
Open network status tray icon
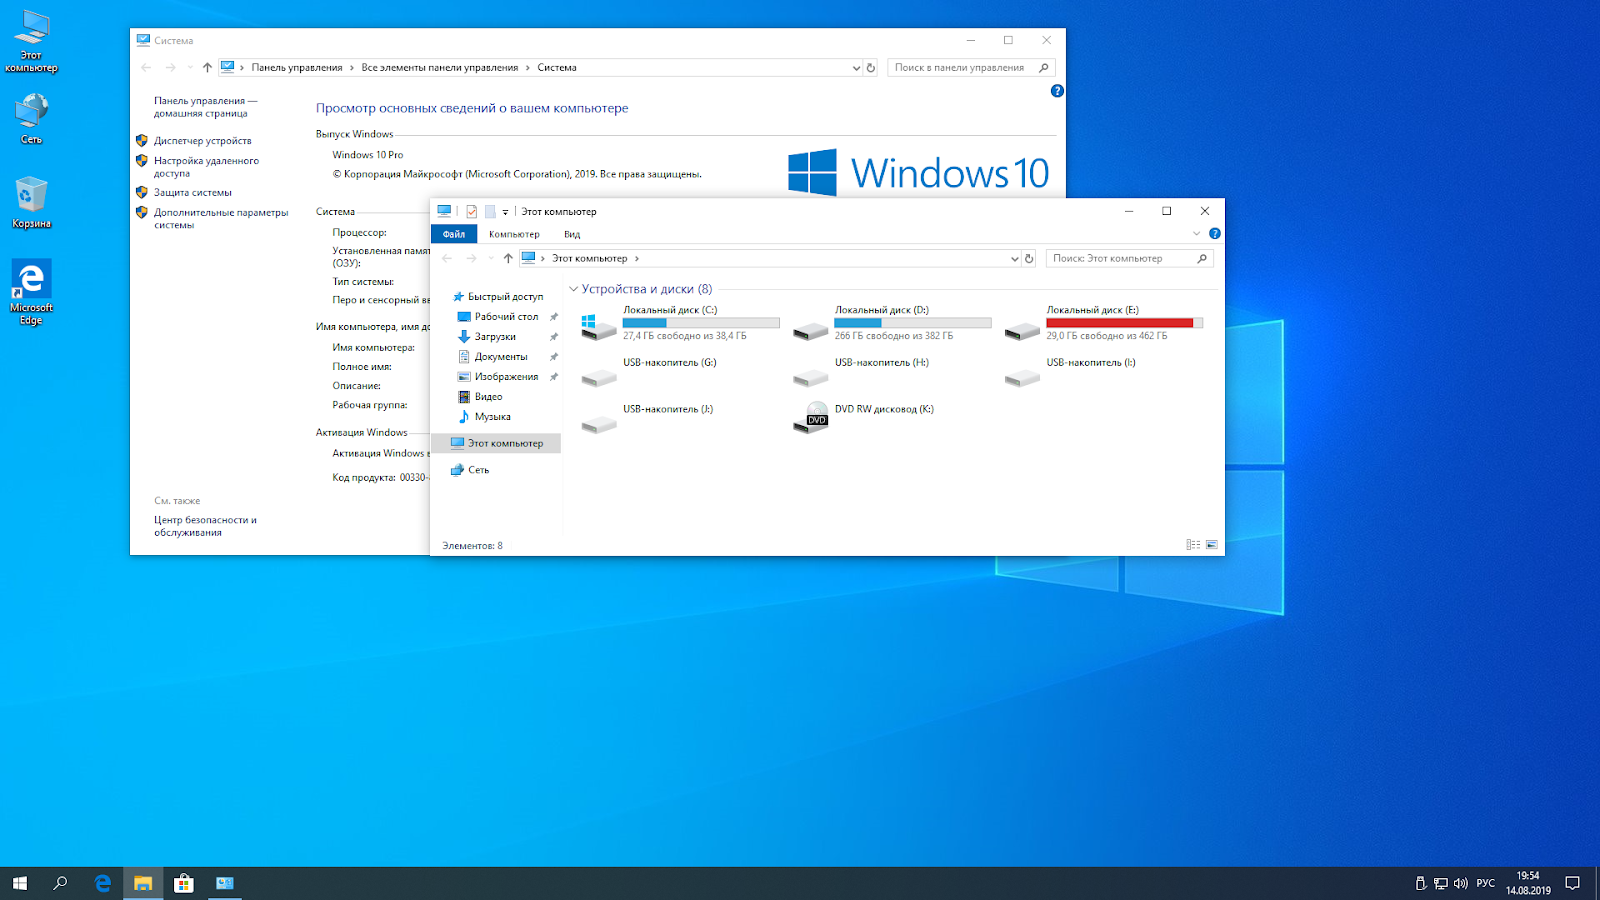click(x=1441, y=883)
